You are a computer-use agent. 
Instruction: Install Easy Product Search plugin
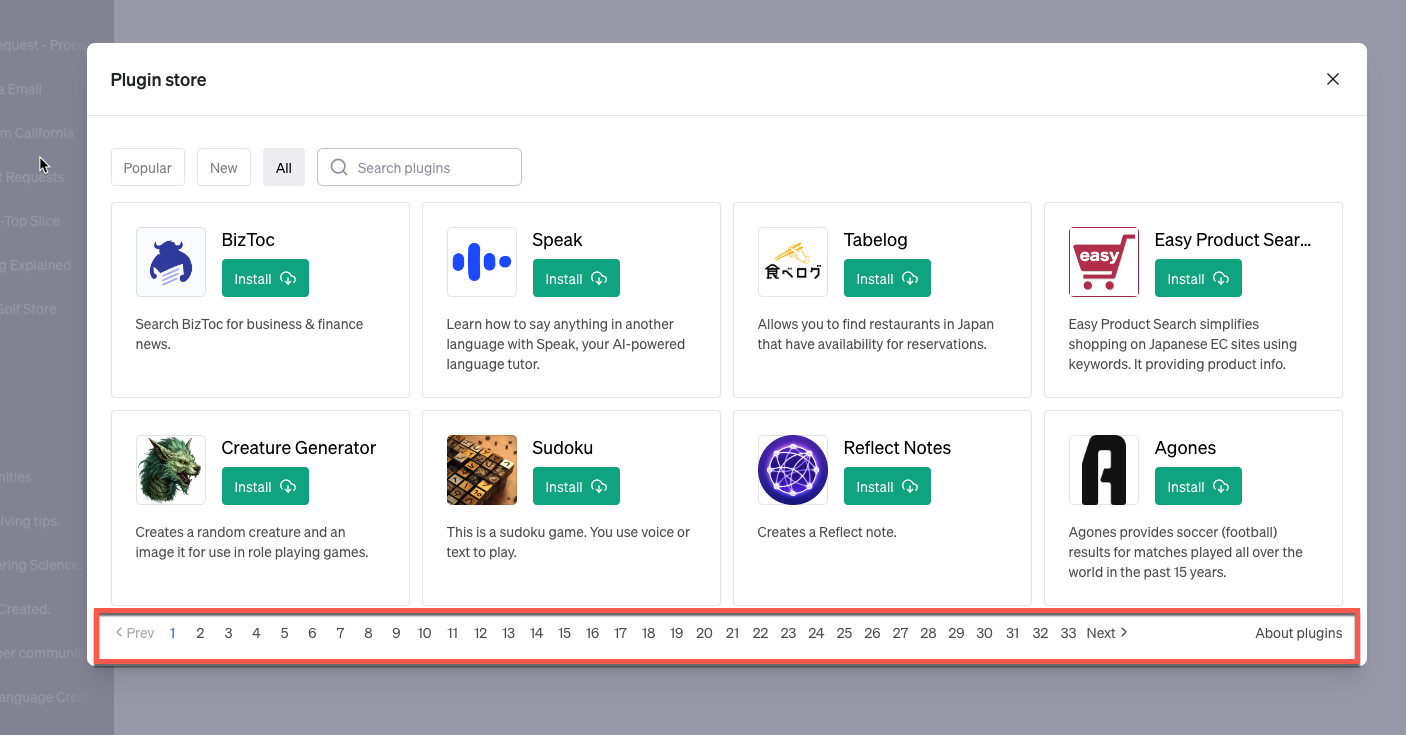click(1198, 279)
